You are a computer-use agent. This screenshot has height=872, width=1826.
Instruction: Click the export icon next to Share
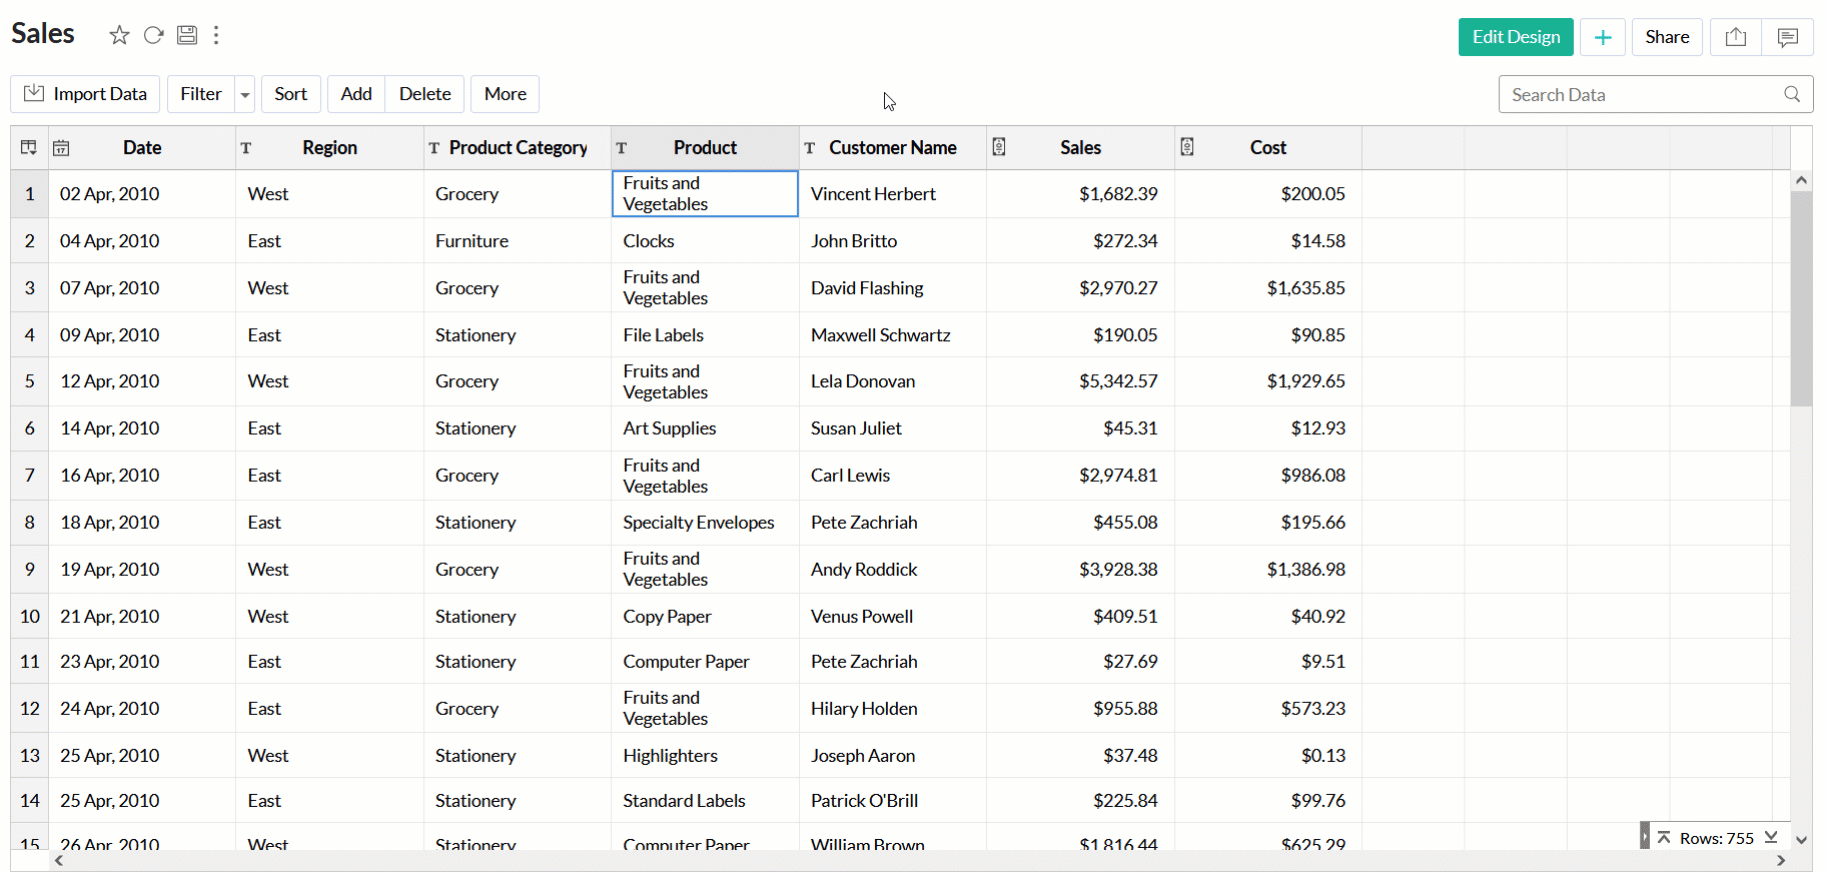(x=1735, y=37)
